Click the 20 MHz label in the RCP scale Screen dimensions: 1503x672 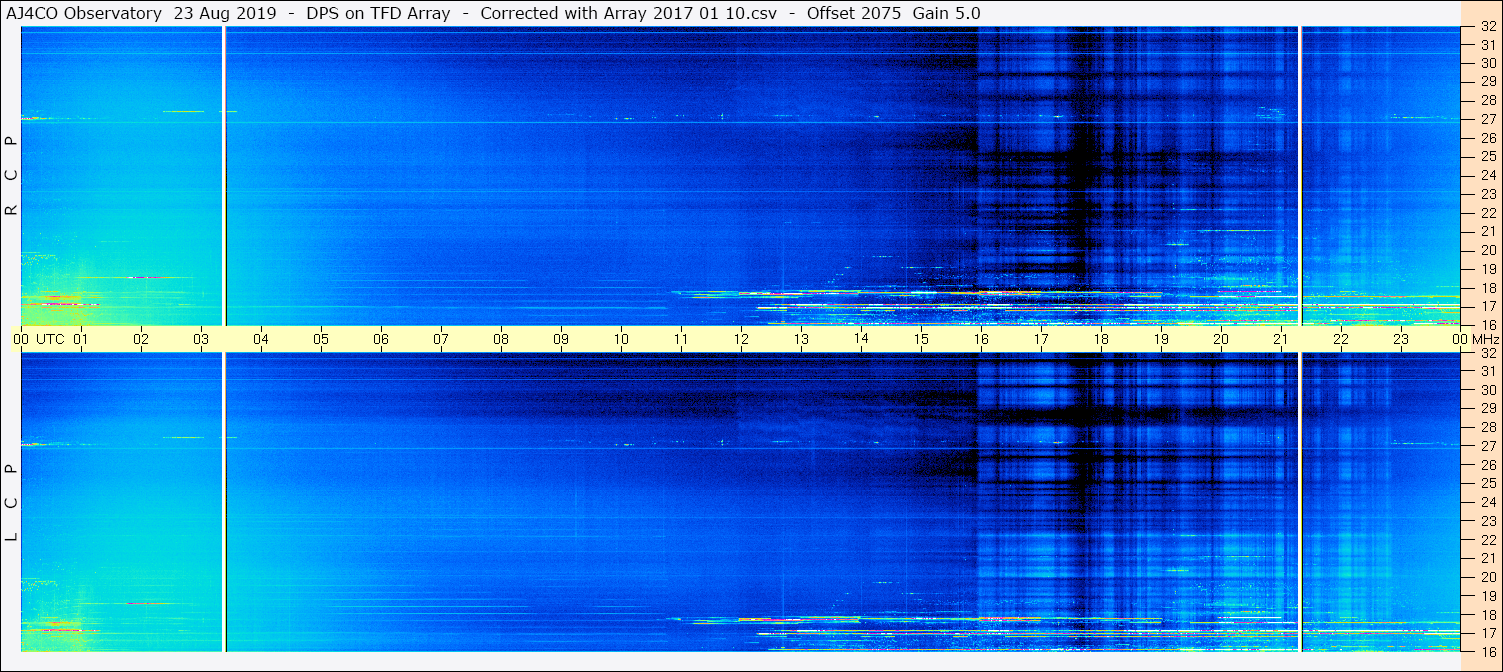(x=1487, y=250)
